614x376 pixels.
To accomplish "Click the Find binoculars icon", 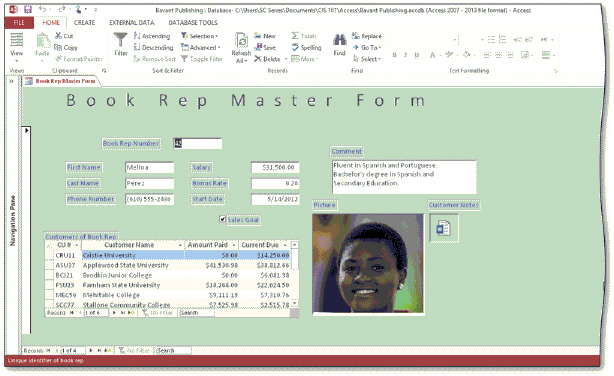I will pos(340,40).
